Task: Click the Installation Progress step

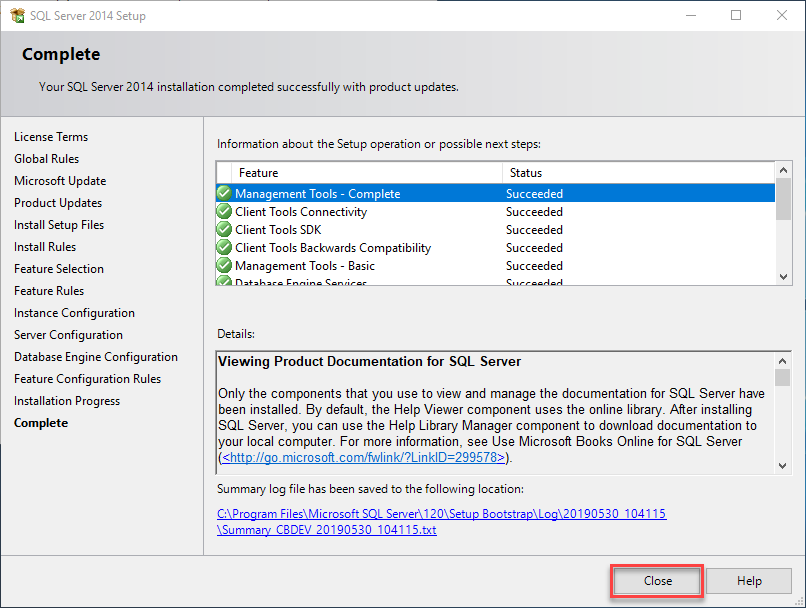Action: point(67,401)
